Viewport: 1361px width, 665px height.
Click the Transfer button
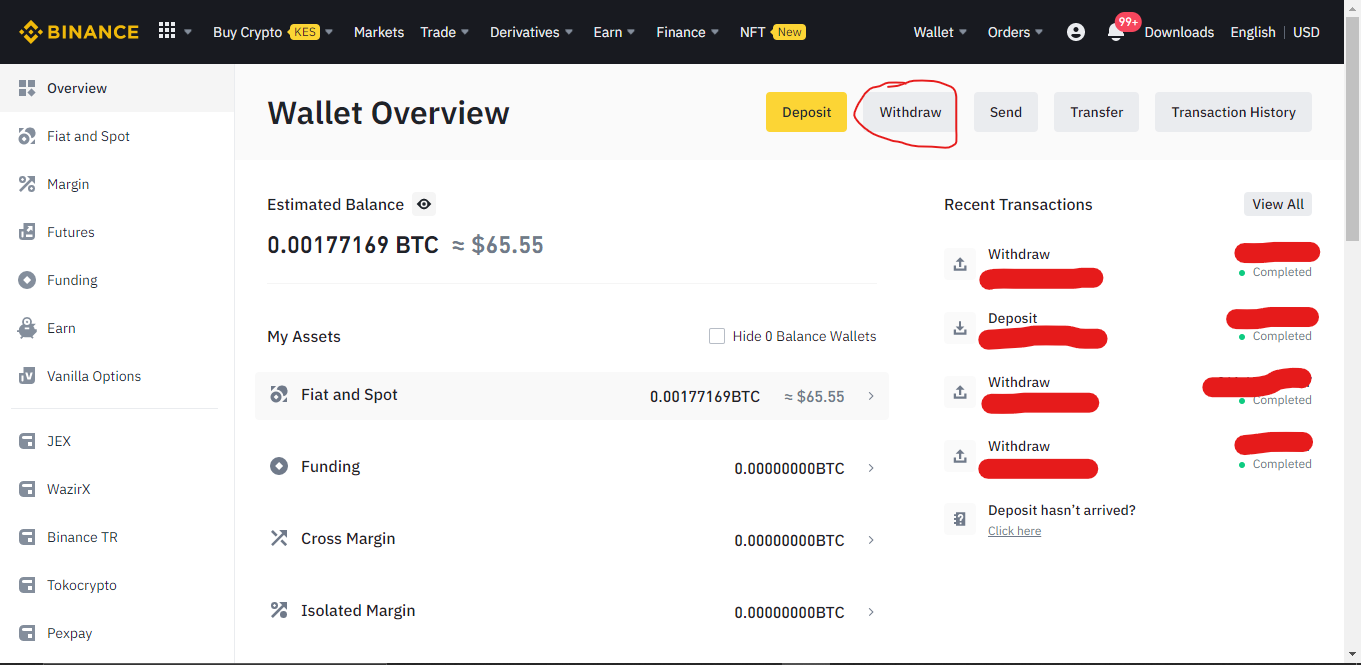click(x=1097, y=112)
